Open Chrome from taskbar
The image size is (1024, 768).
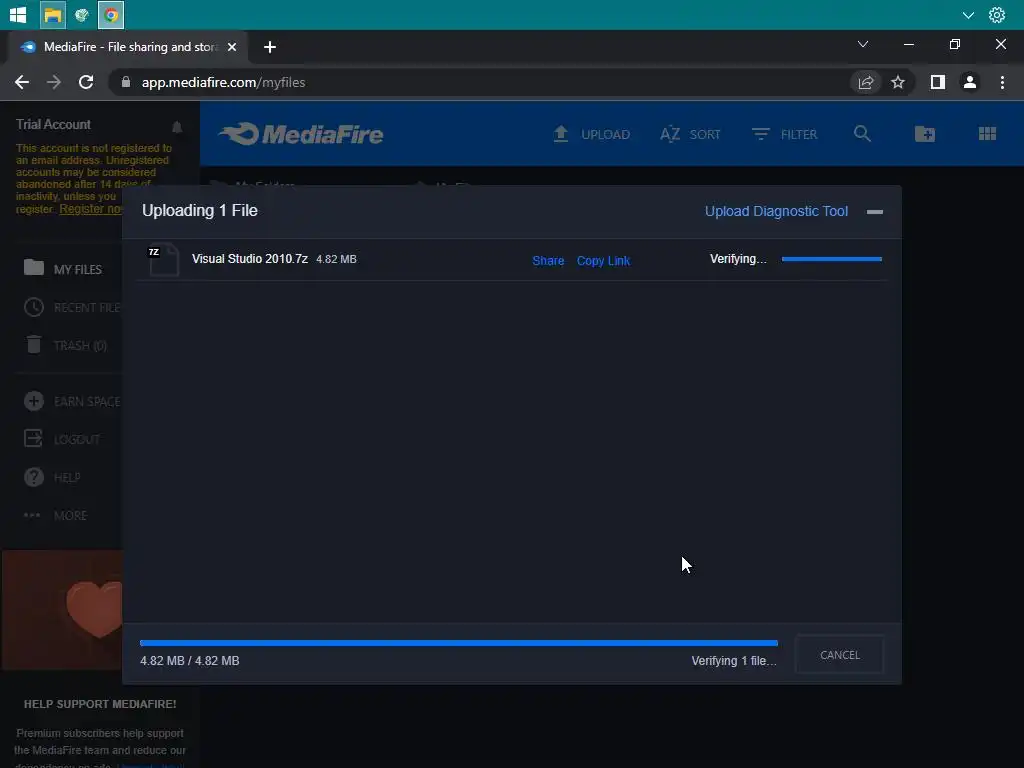[111, 14]
